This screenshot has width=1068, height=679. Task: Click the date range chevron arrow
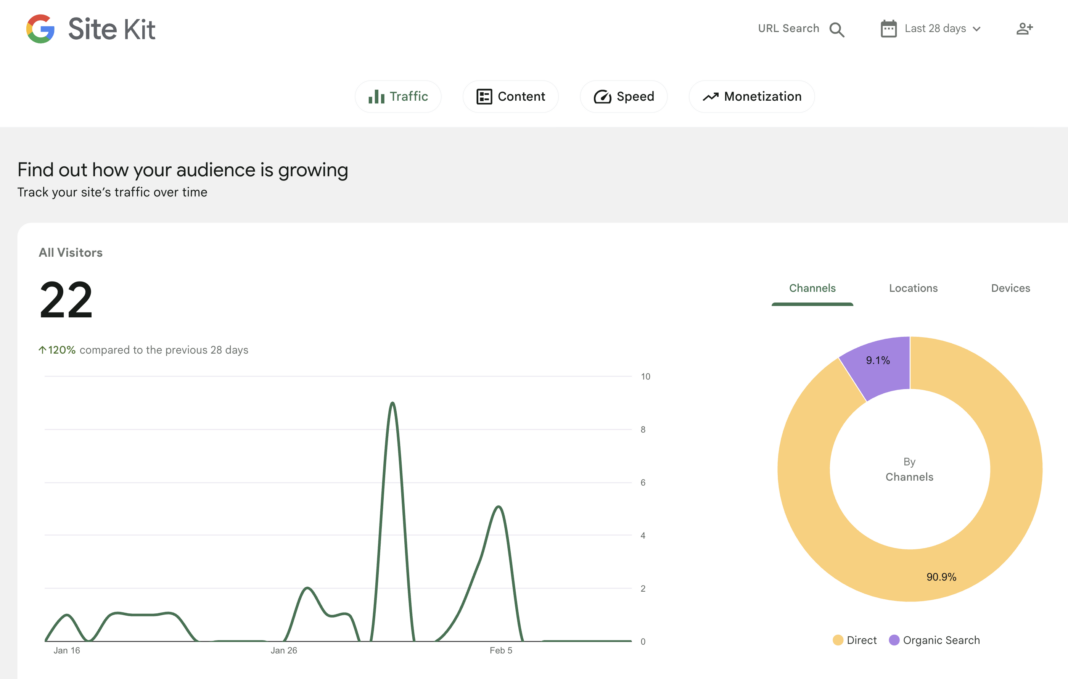pyautogui.click(x=977, y=29)
